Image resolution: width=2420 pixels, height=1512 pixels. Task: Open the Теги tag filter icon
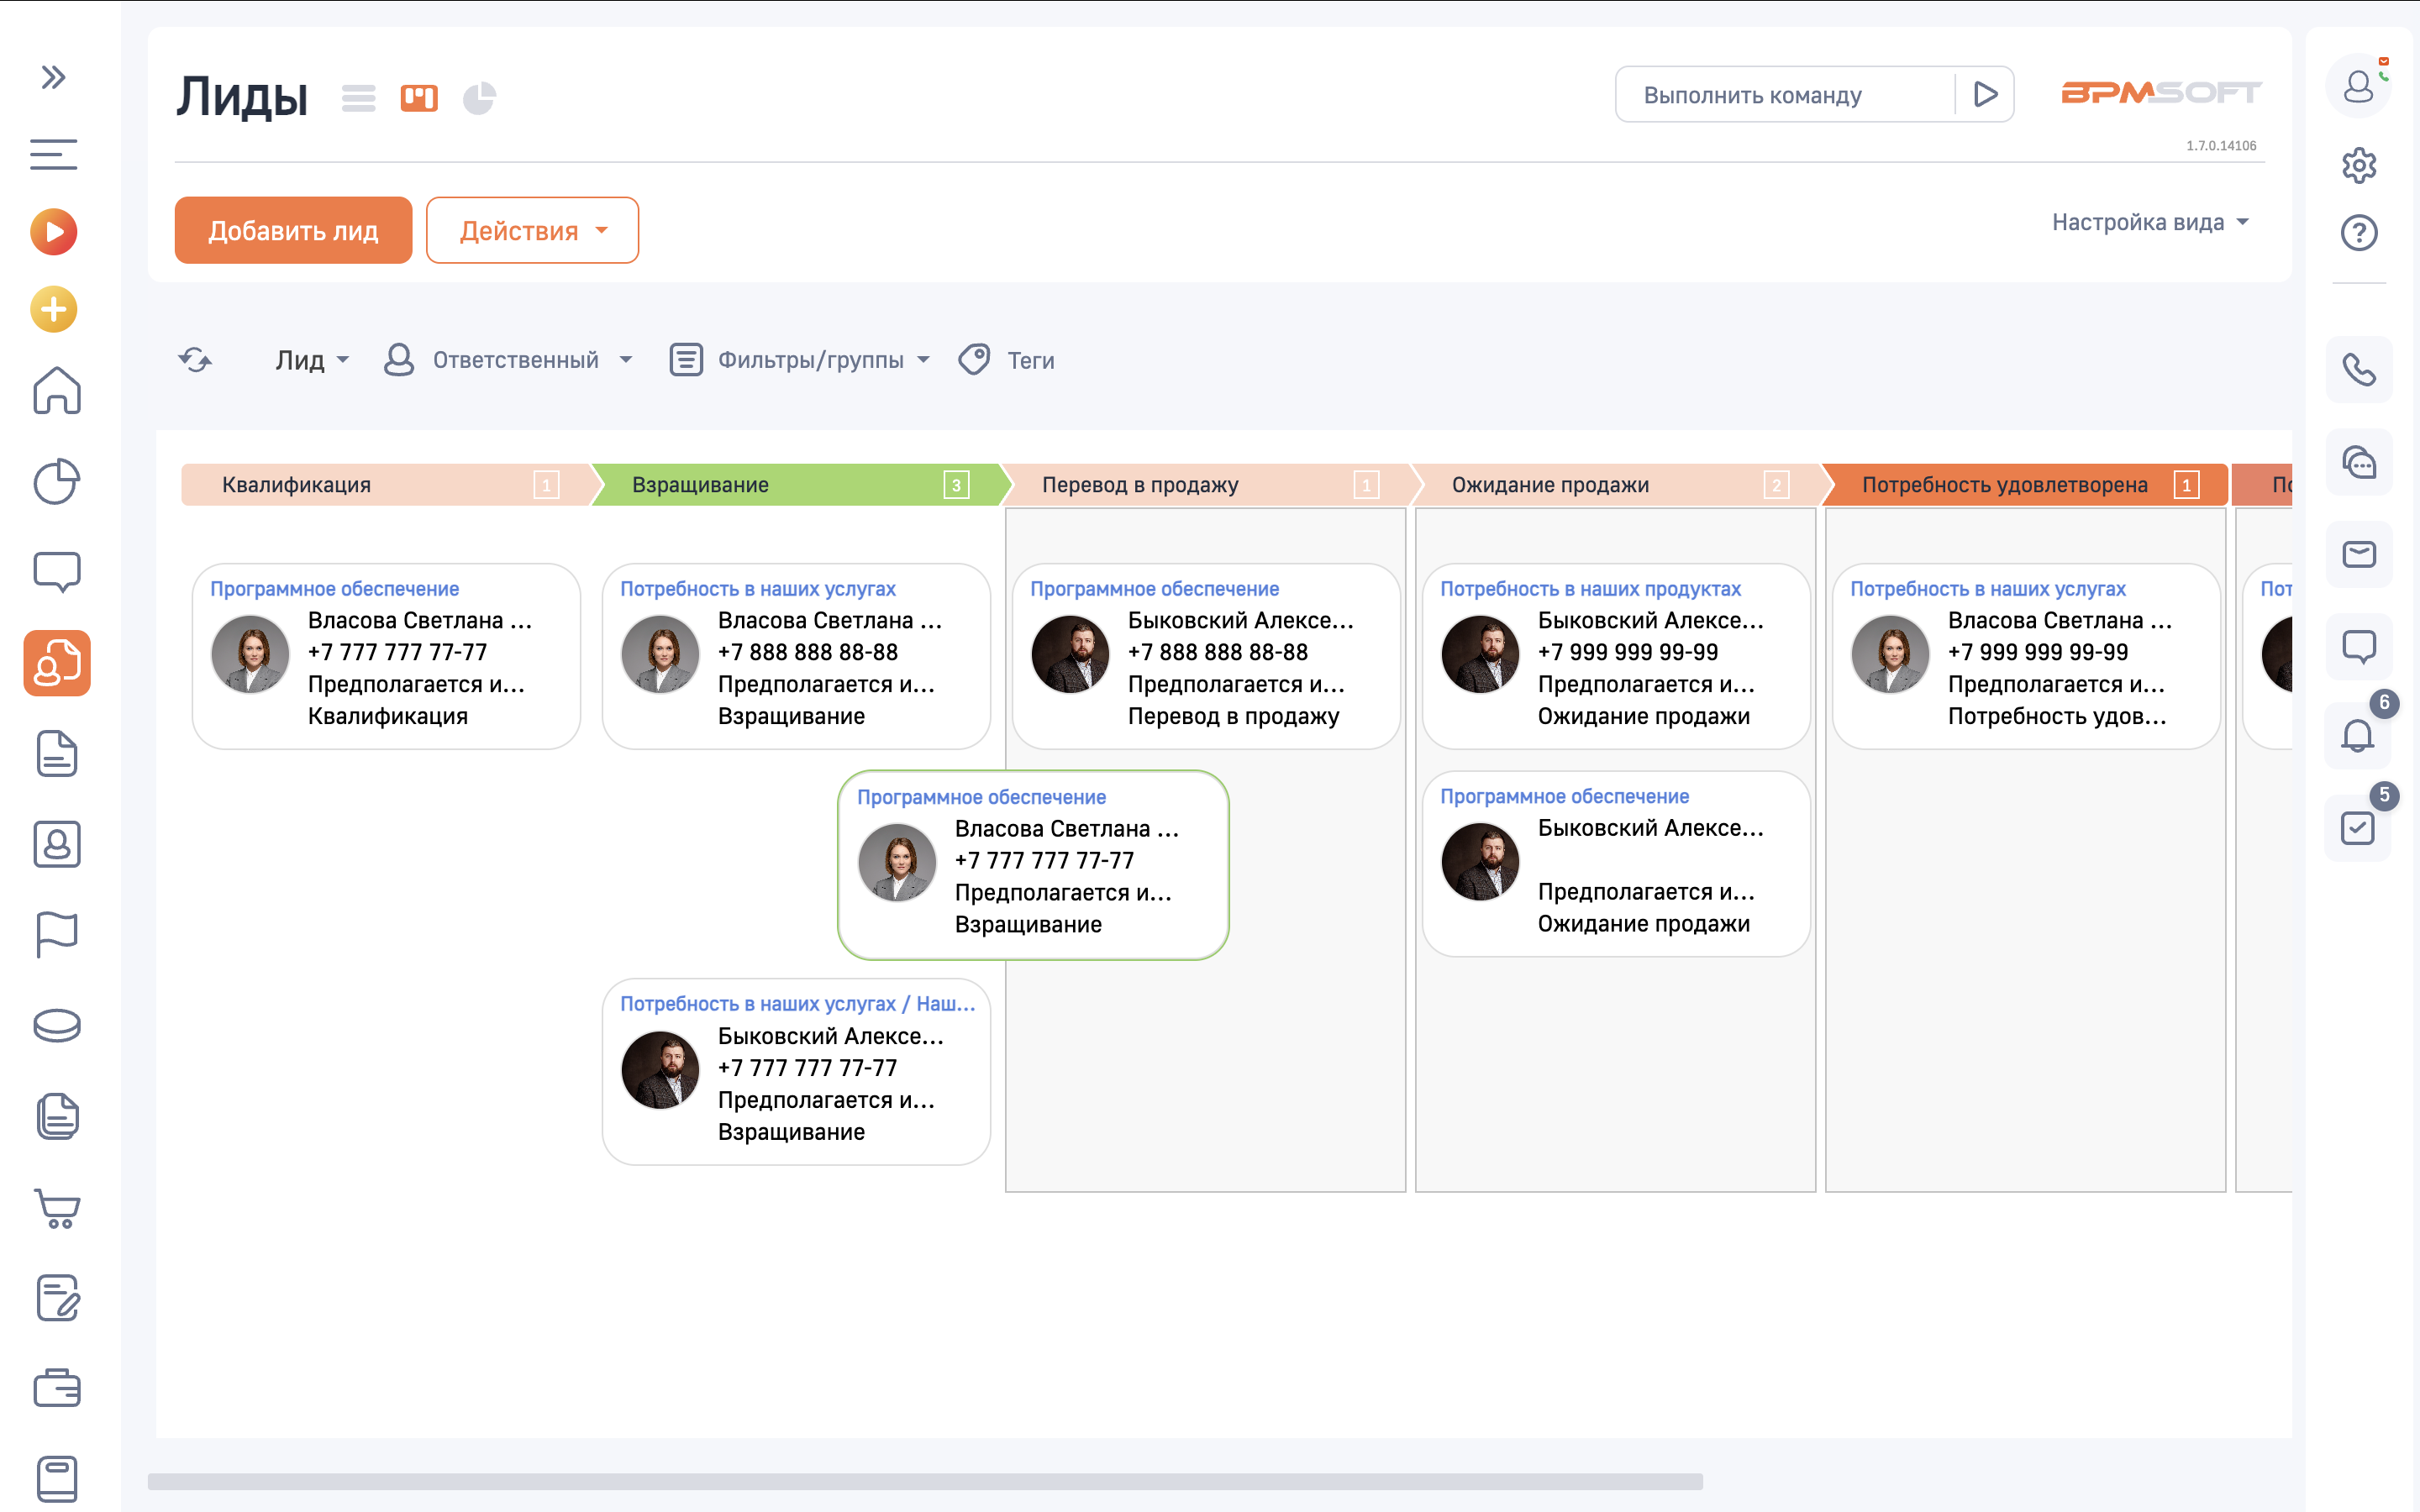tap(973, 359)
